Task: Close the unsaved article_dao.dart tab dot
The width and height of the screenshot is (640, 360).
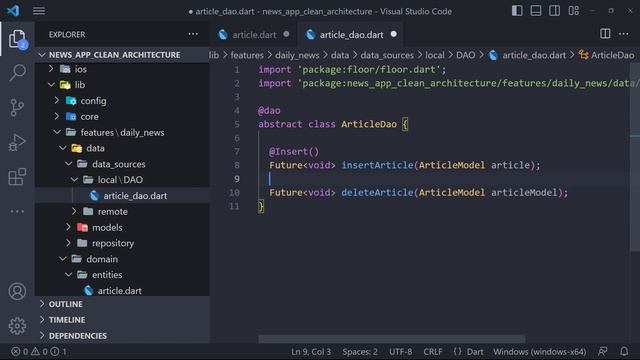Action: click(x=393, y=34)
